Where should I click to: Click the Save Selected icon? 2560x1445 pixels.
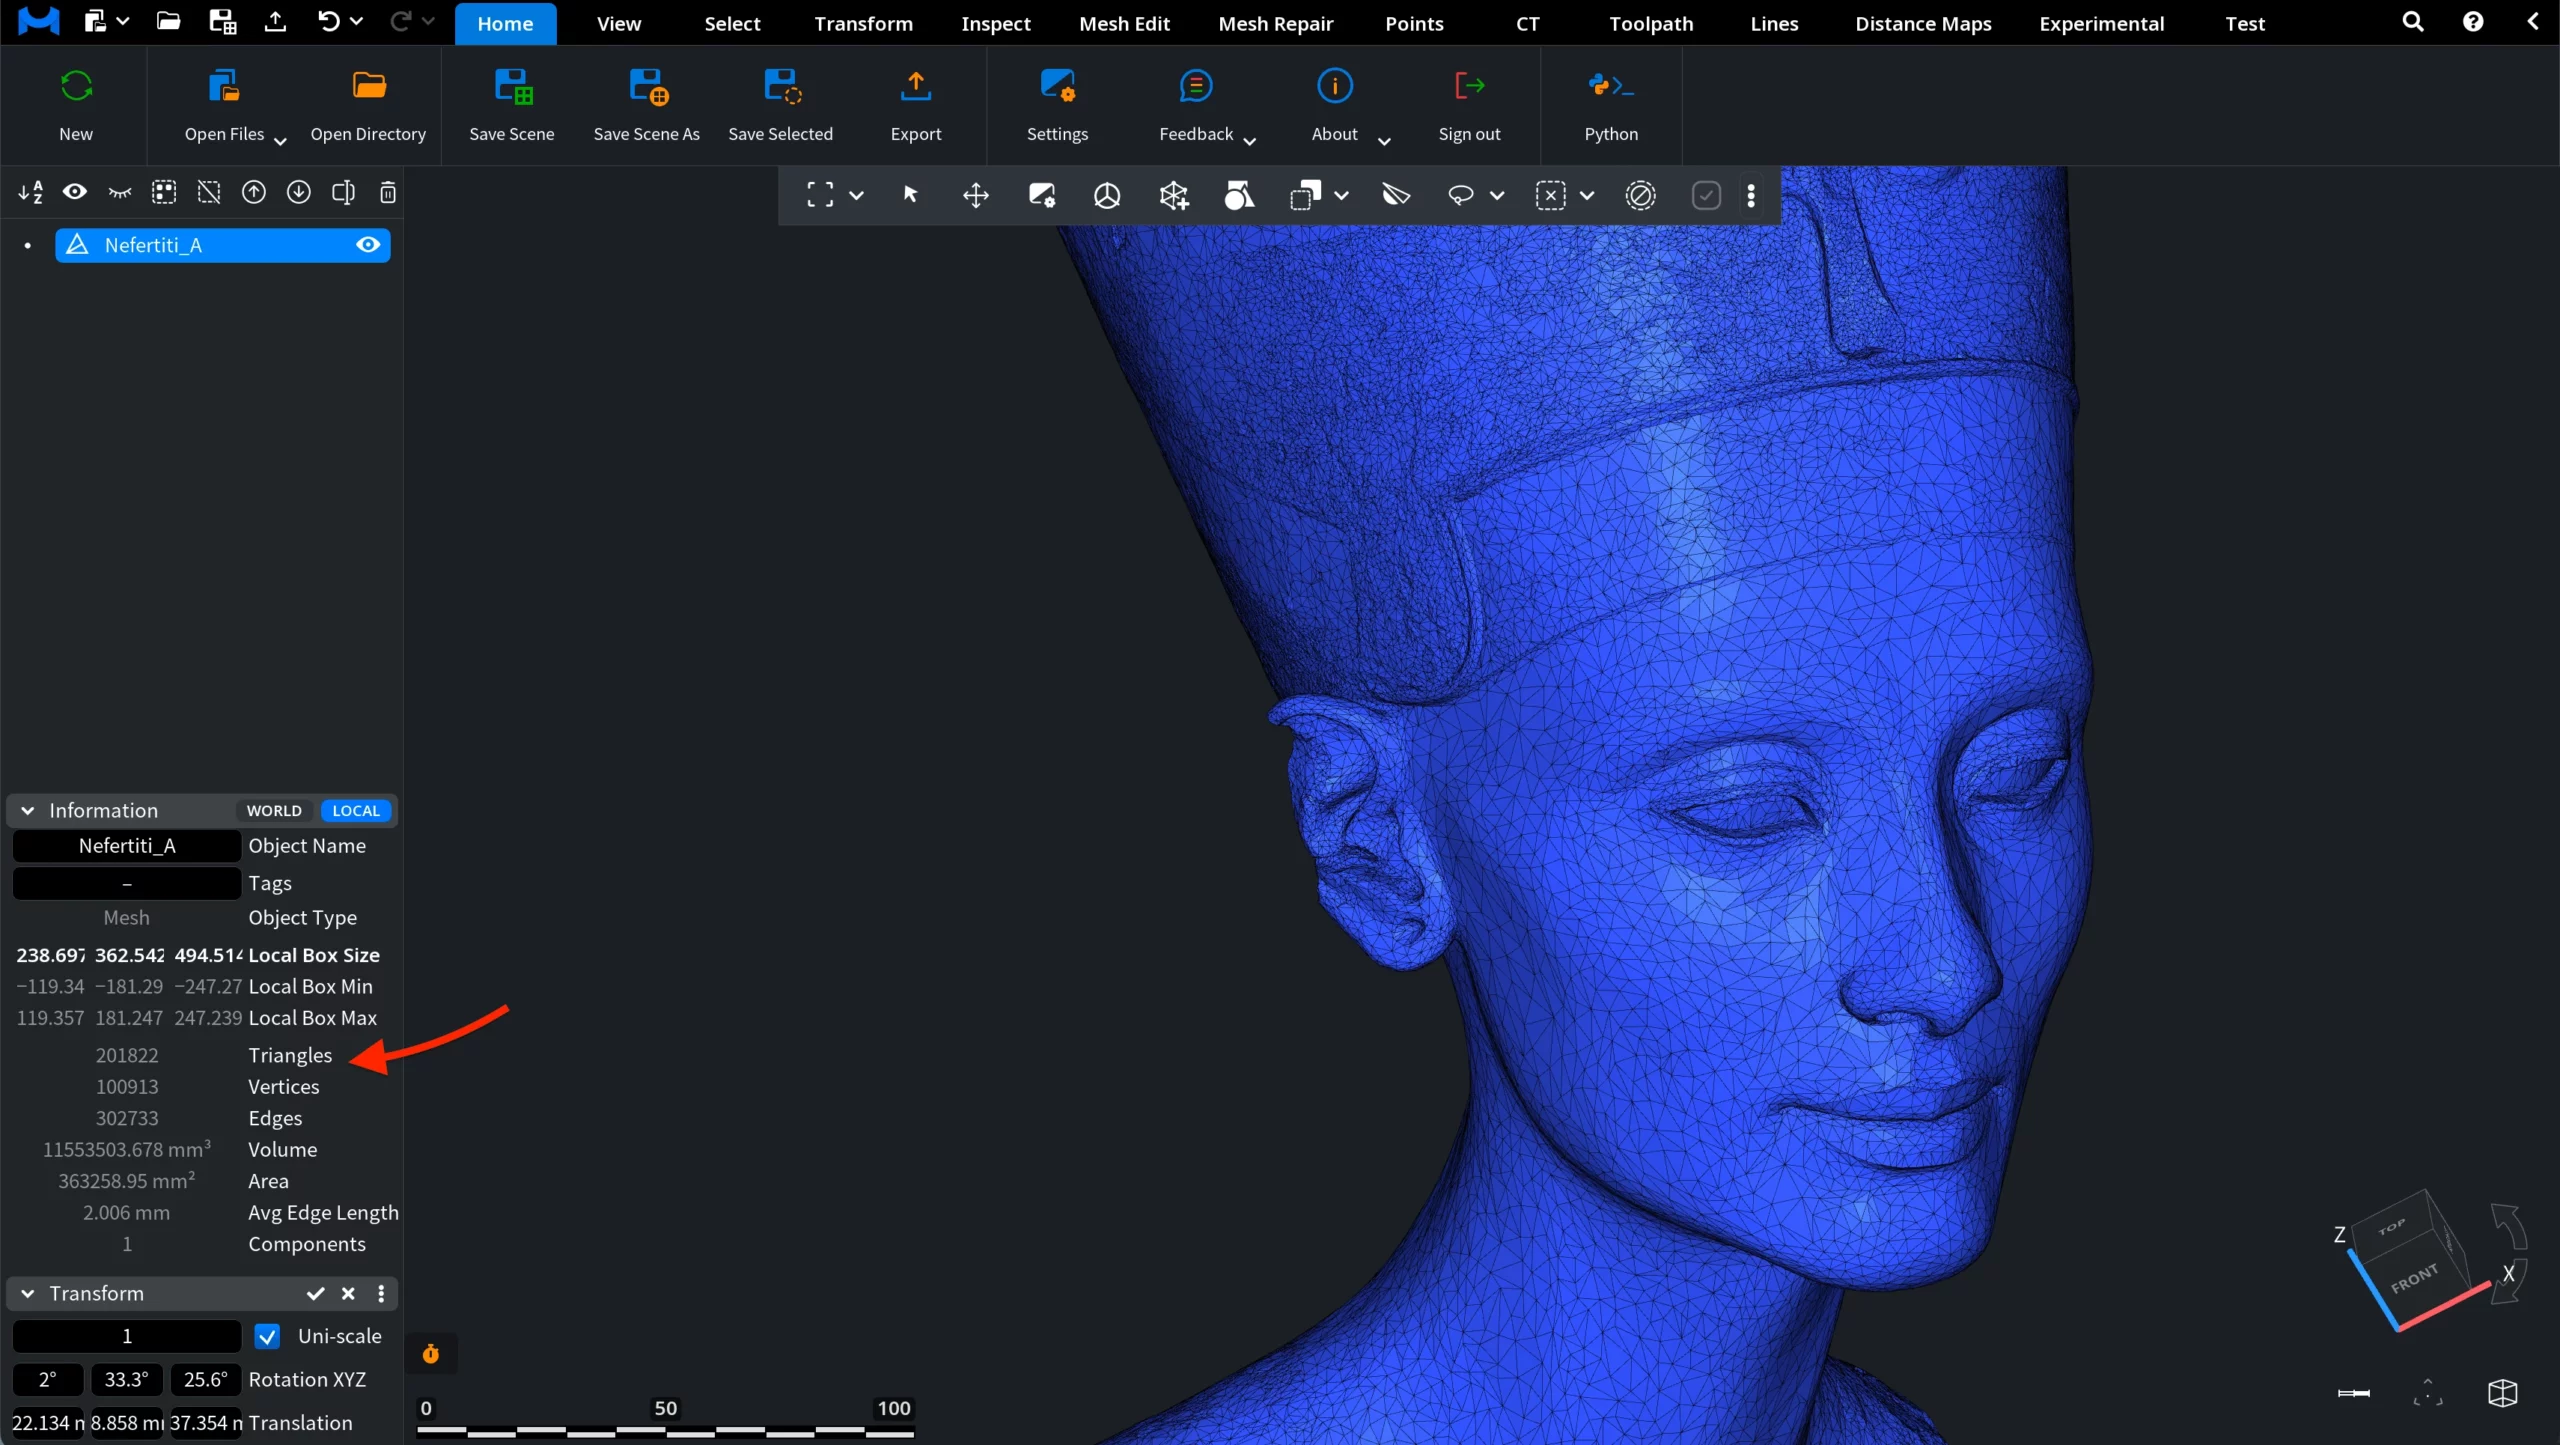click(781, 87)
